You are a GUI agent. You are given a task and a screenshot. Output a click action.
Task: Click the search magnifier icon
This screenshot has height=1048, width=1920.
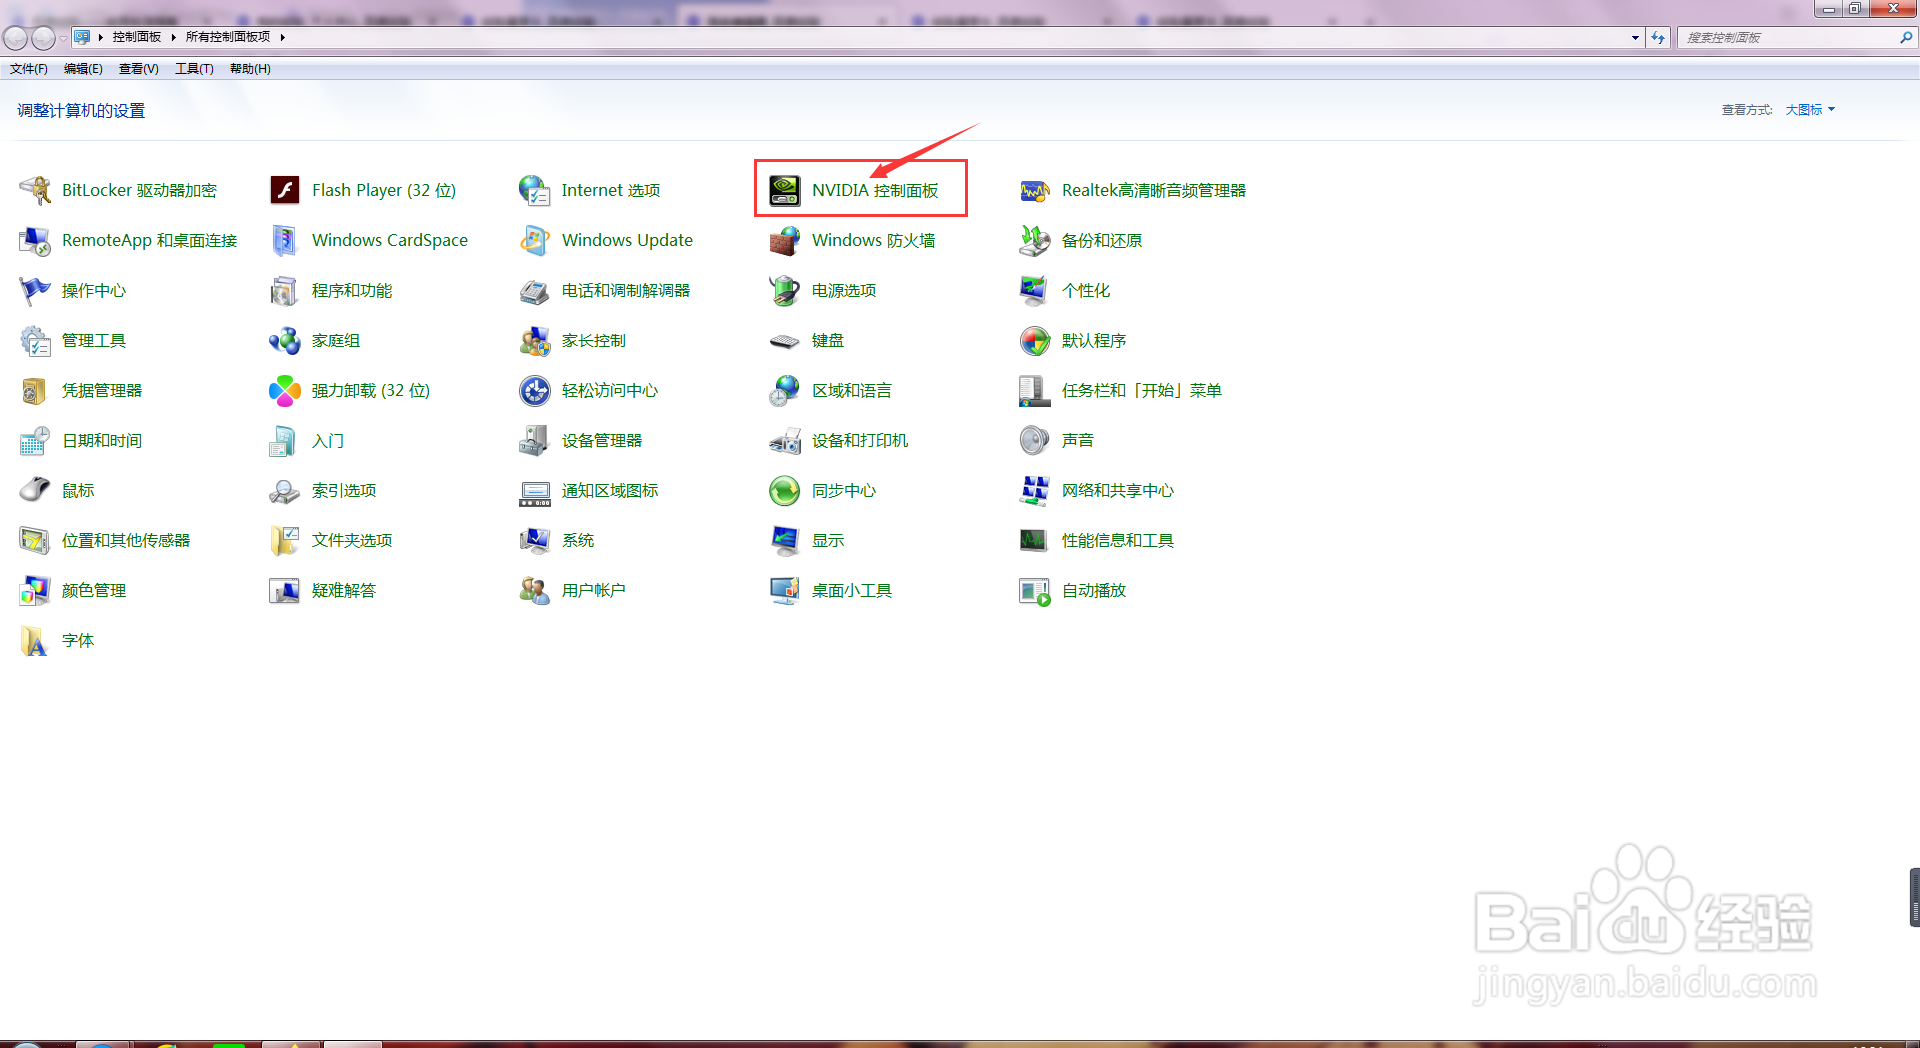[x=1906, y=37]
